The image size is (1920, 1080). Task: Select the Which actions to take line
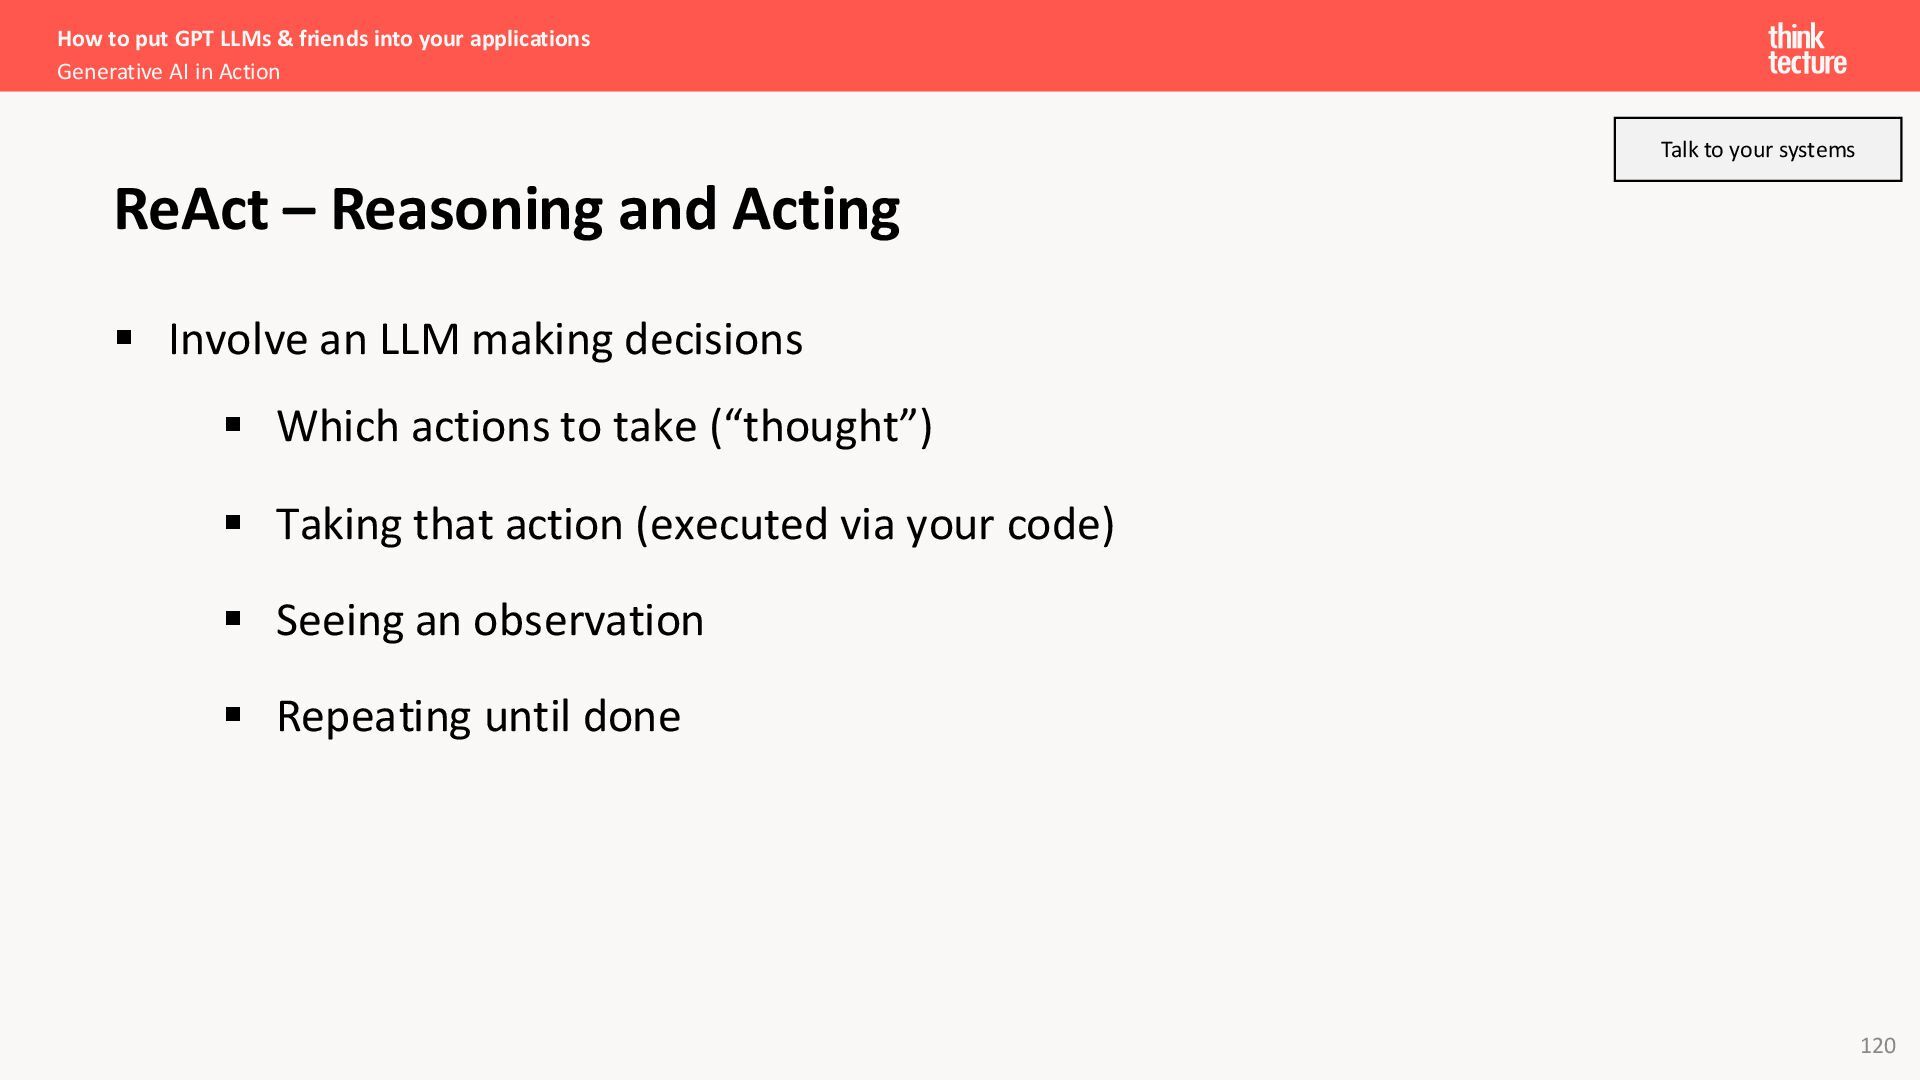pos(605,426)
